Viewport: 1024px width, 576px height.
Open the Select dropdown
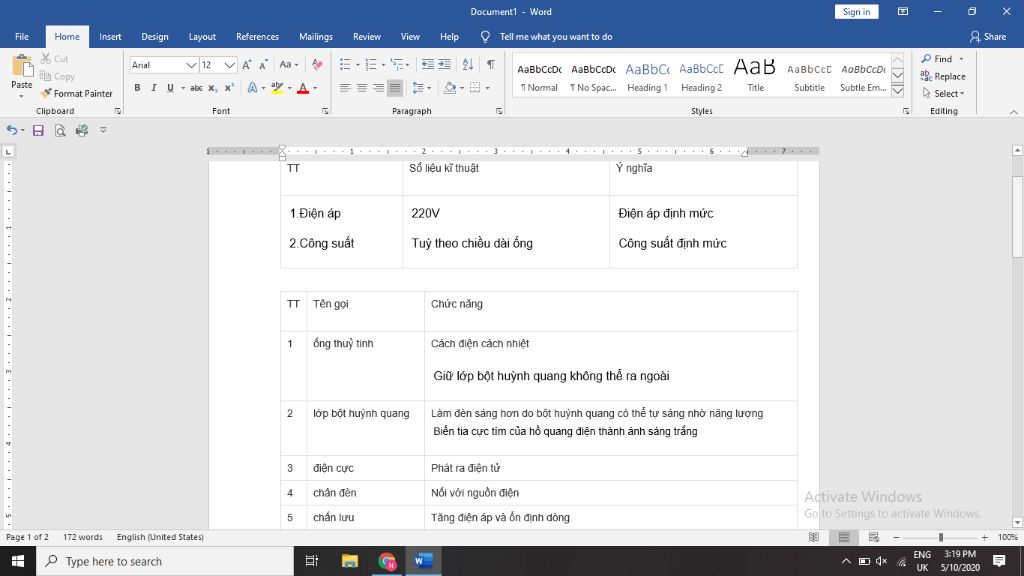point(944,93)
